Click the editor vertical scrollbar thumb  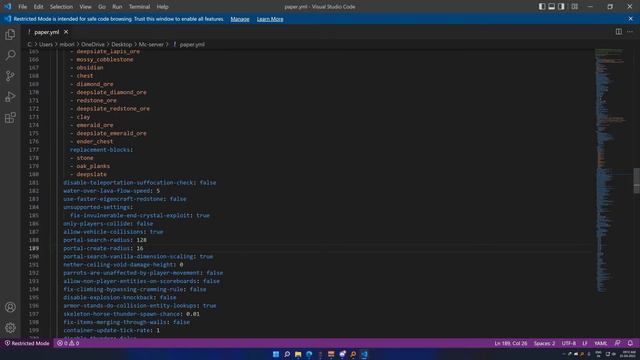point(636,180)
